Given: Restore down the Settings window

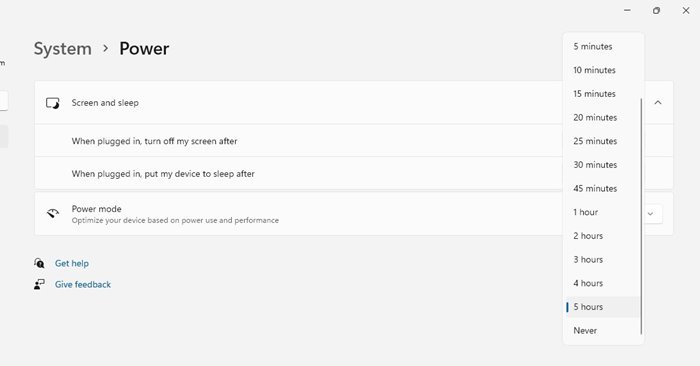Looking at the screenshot, I should 656,11.
